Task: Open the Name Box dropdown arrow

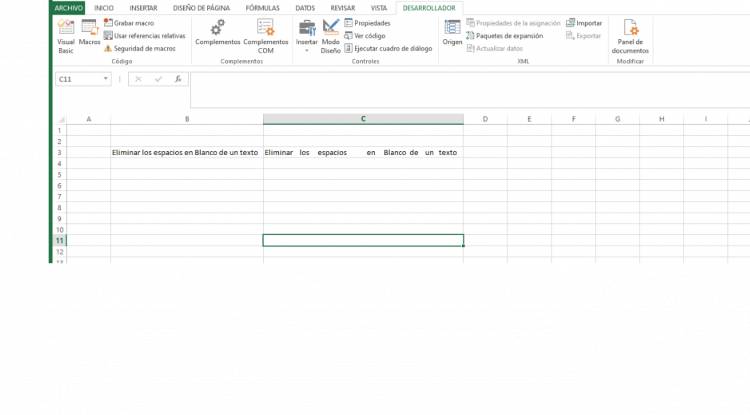Action: click(x=107, y=79)
